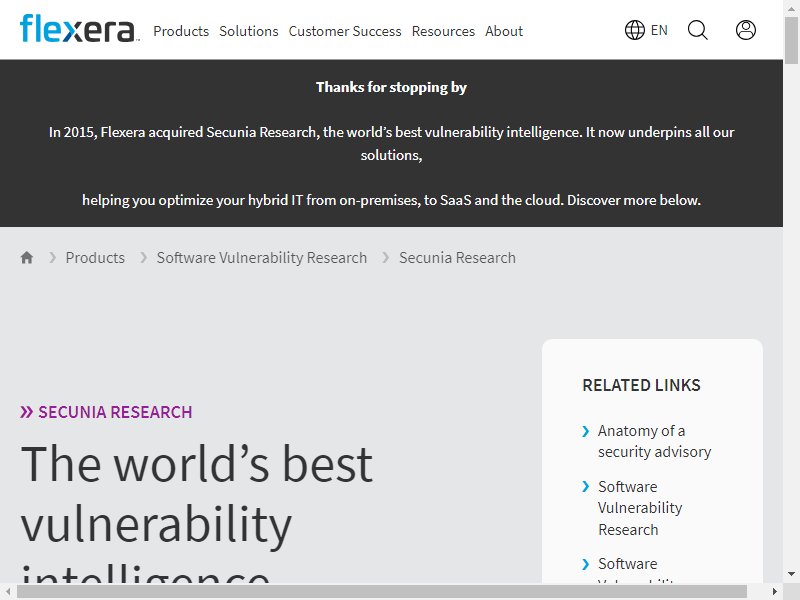This screenshot has height=600, width=800.
Task: Click the globe language icon
Action: (635, 30)
